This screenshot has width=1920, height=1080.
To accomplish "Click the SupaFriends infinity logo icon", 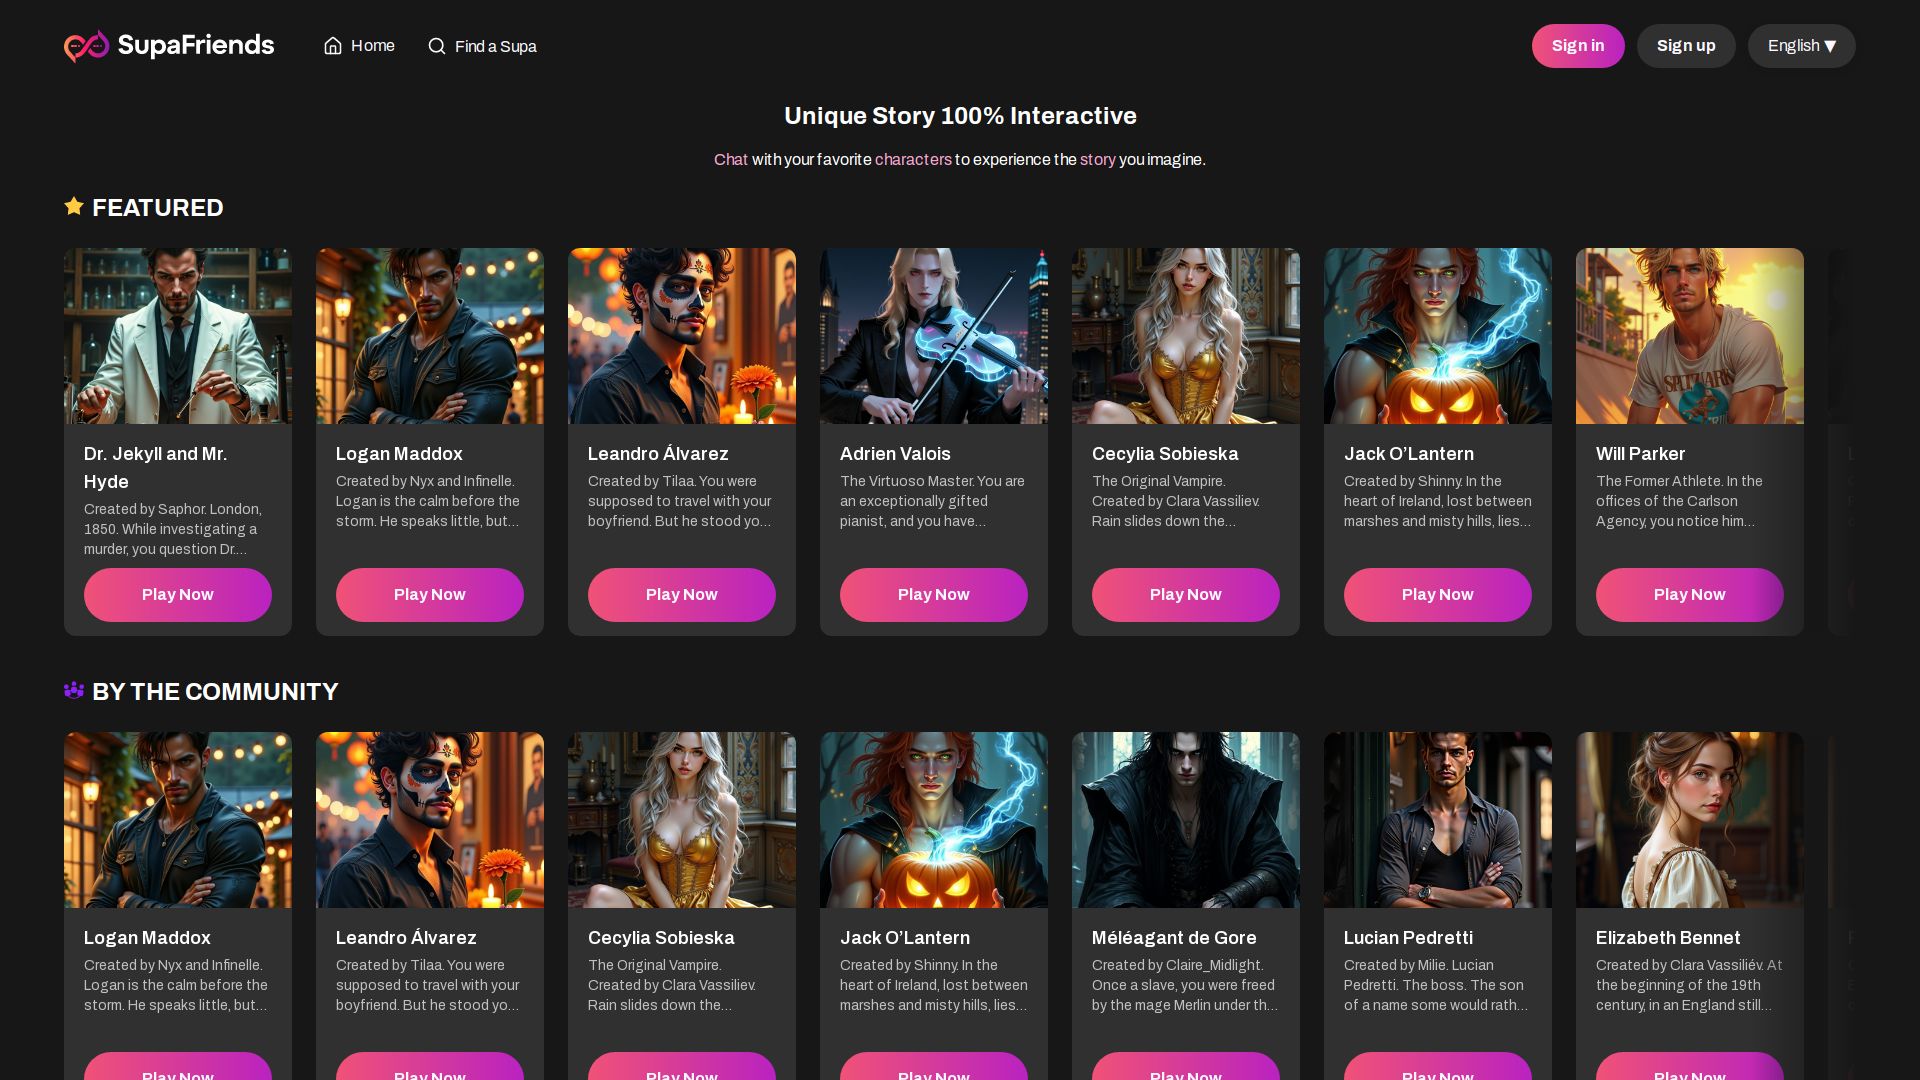I will click(x=87, y=46).
